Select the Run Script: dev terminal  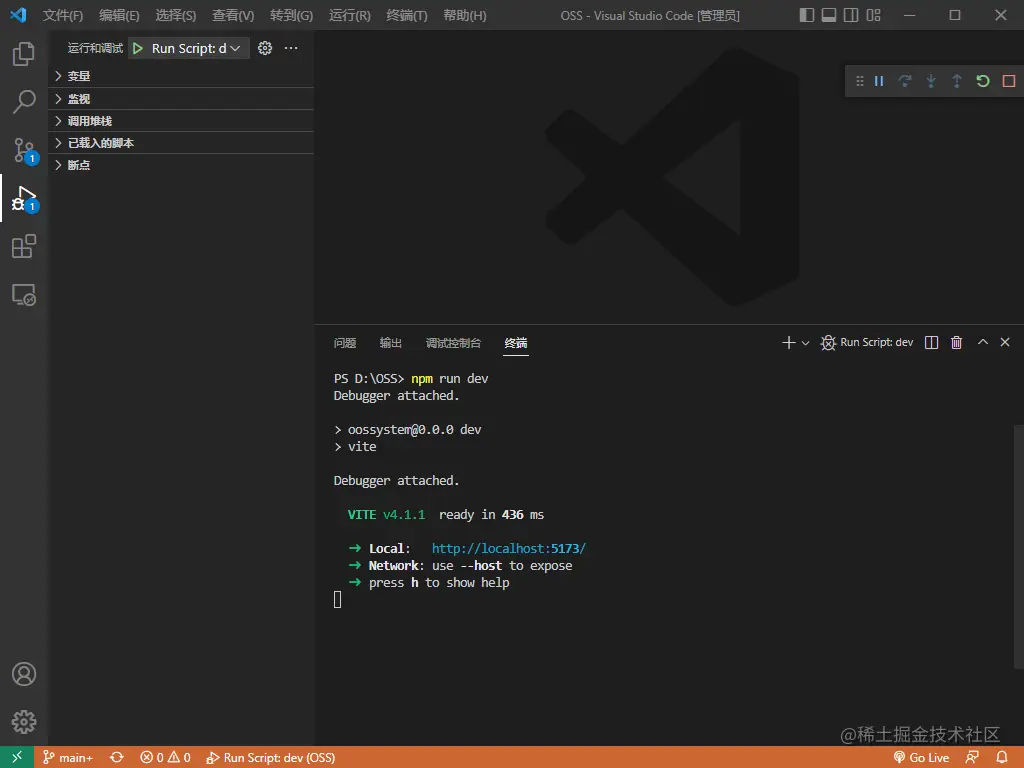click(867, 342)
